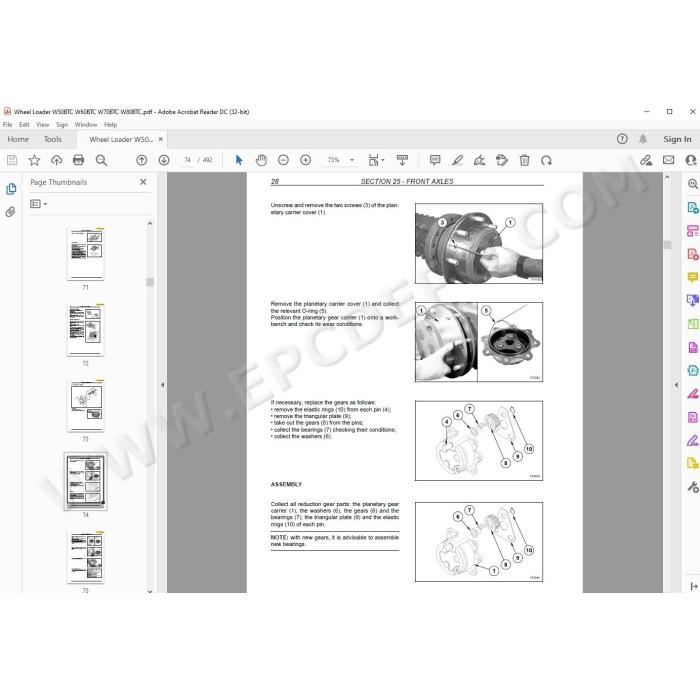Viewport: 700px width, 700px height.
Task: Open the Help menu
Action: (110, 125)
